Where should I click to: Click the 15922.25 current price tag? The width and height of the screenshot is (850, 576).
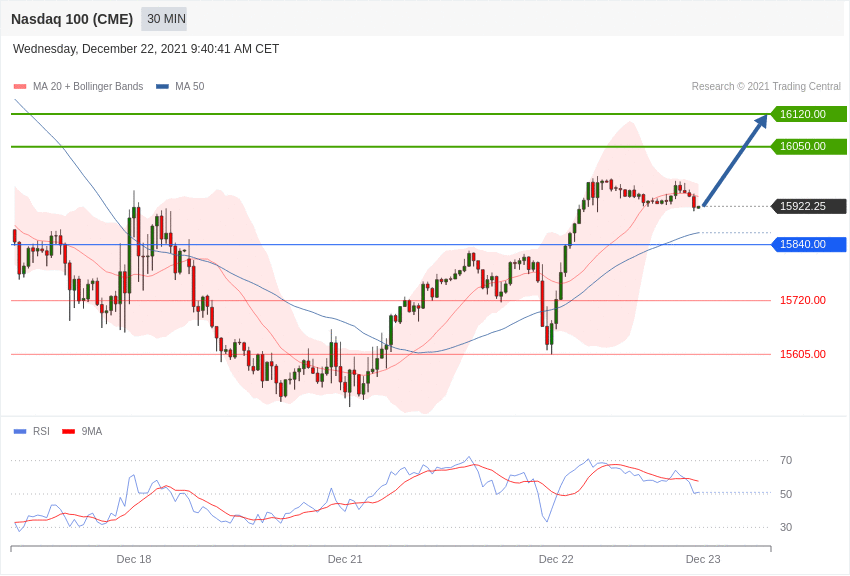pyautogui.click(x=808, y=206)
